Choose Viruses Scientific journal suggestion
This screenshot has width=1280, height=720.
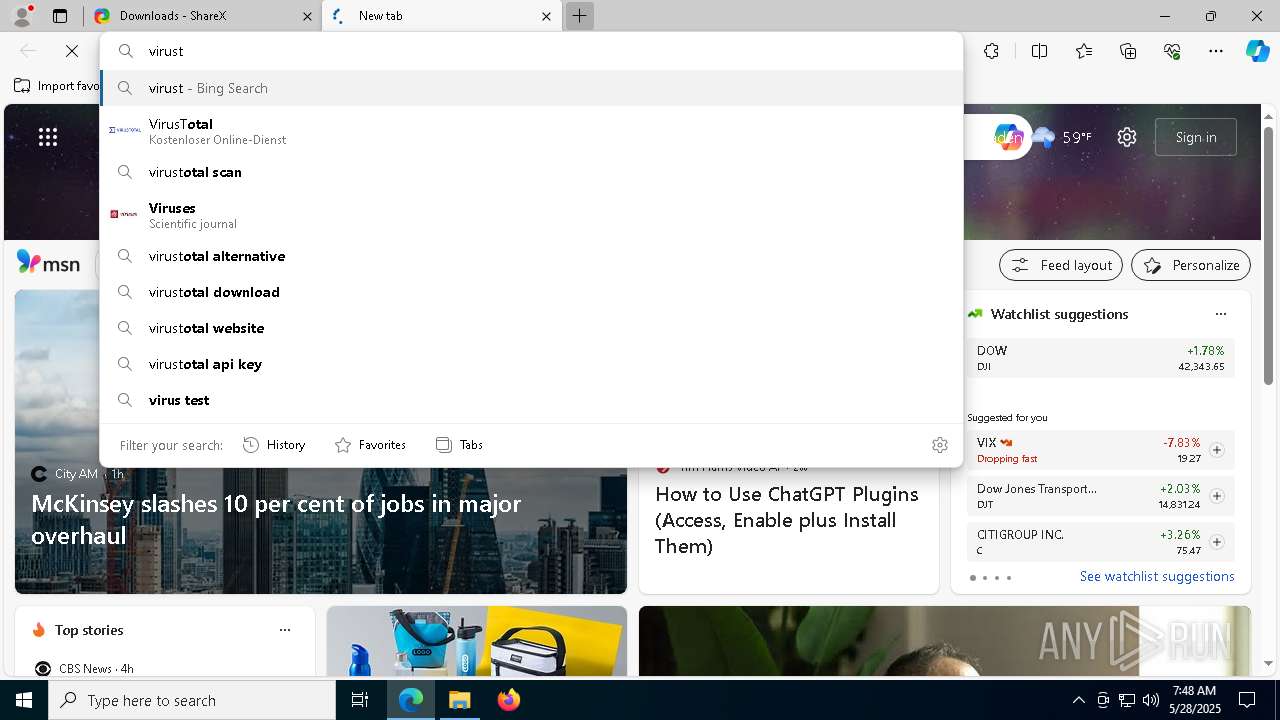click(x=531, y=215)
